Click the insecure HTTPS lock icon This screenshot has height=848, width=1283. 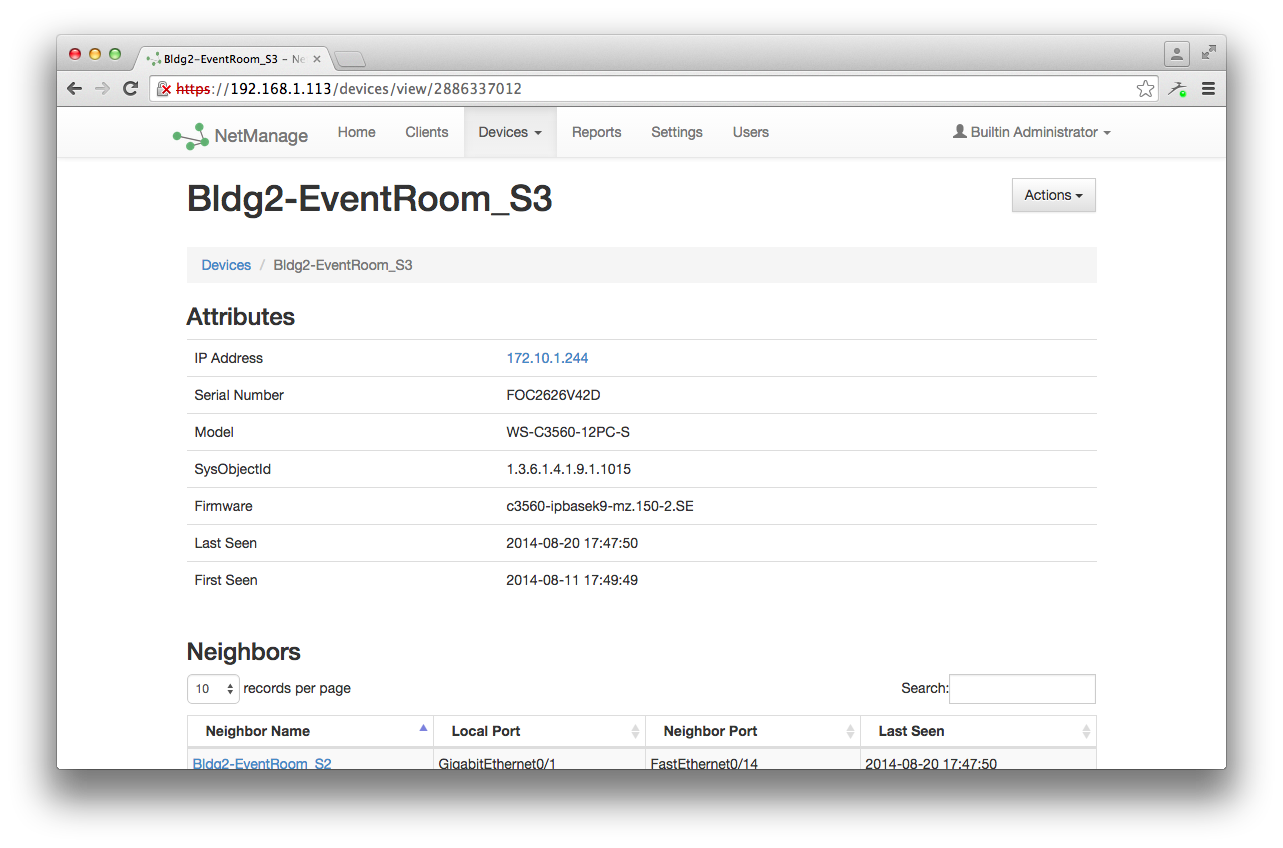coord(164,89)
